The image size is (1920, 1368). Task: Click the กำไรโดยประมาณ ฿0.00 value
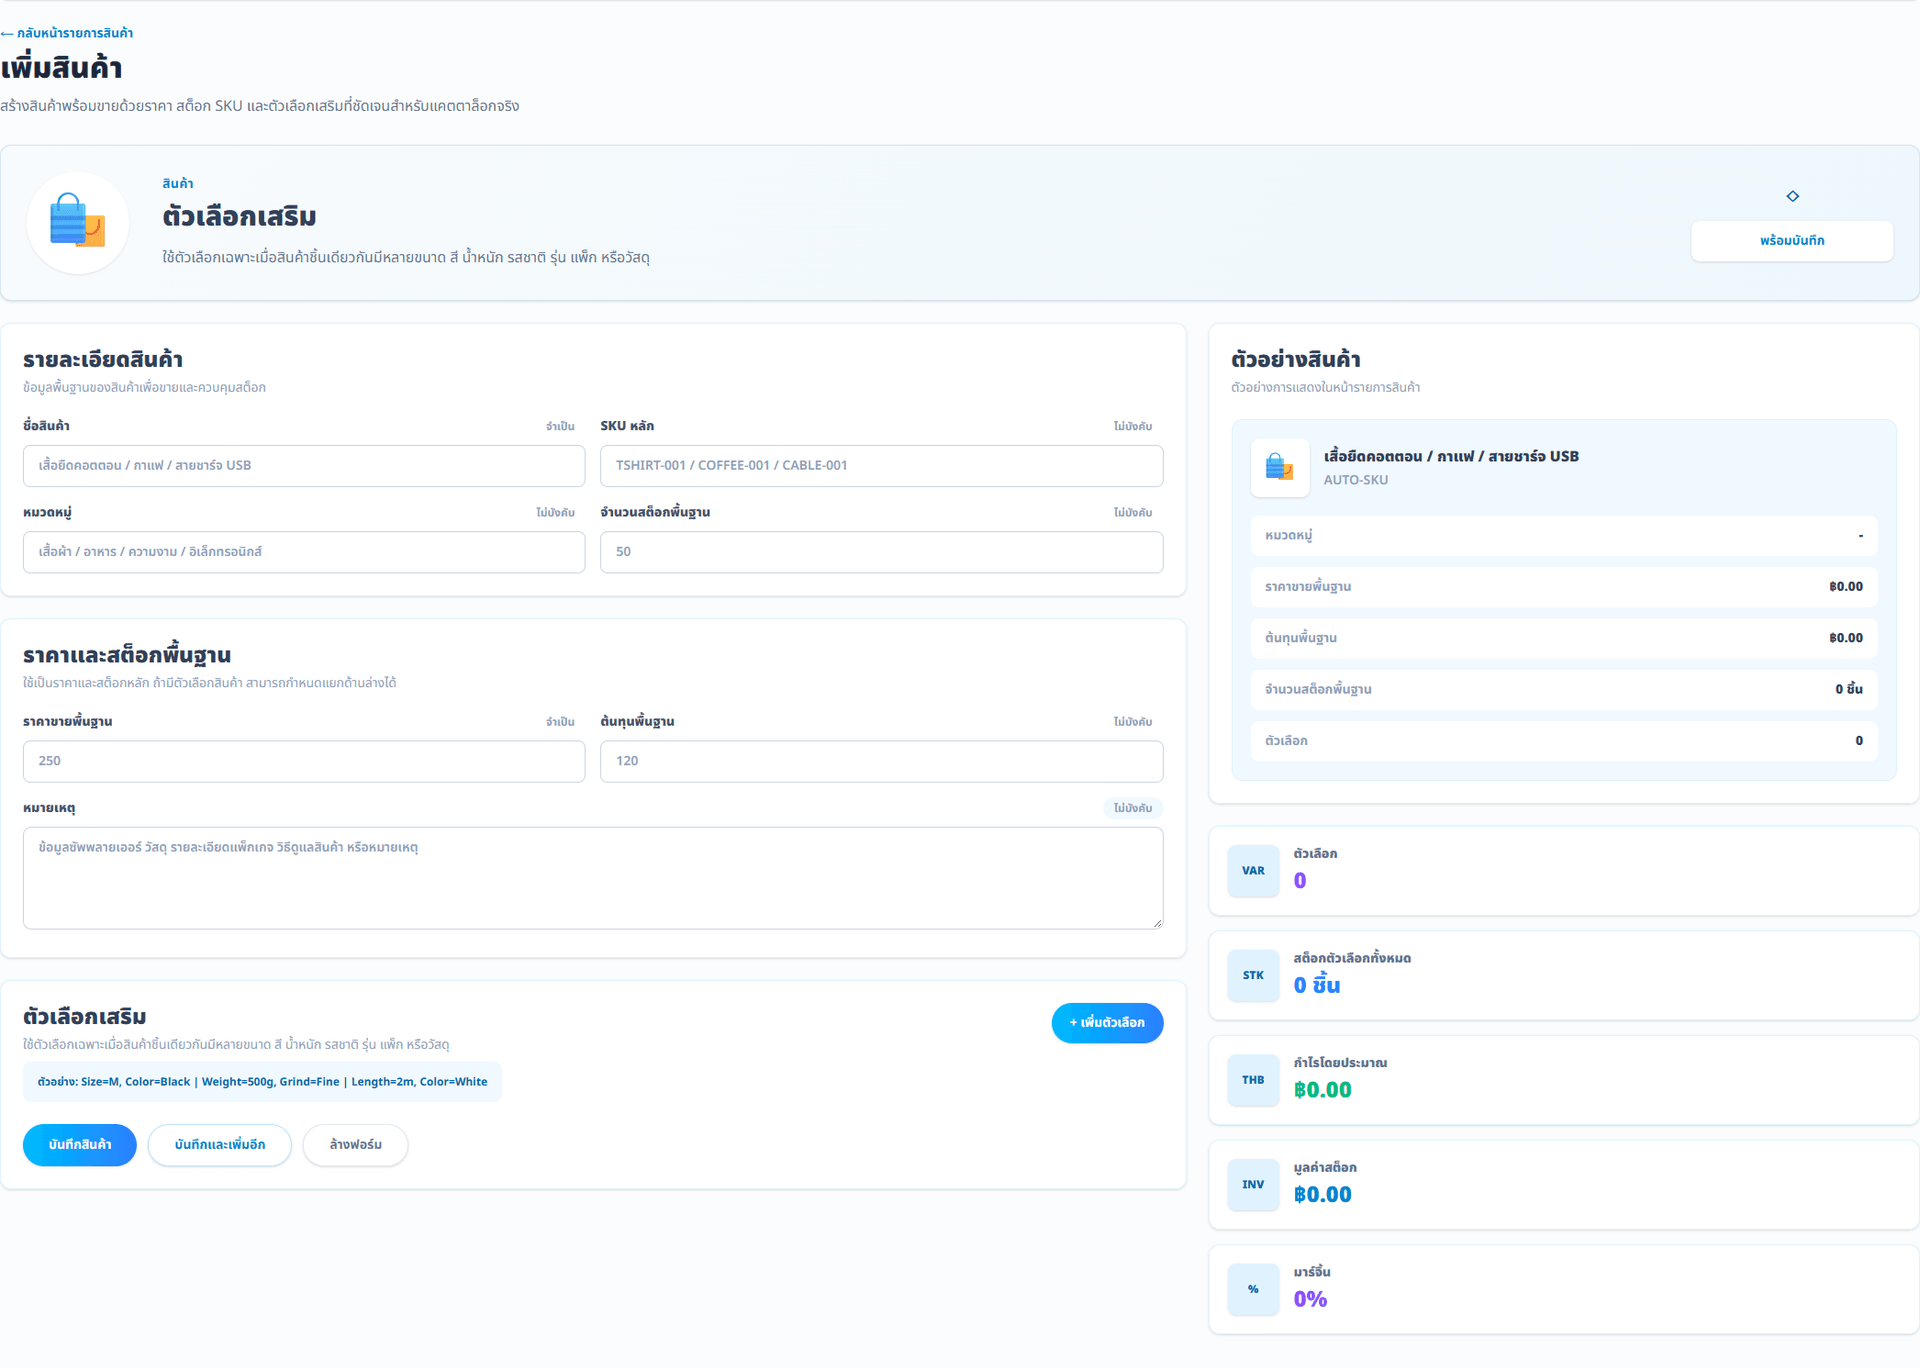(1322, 1090)
